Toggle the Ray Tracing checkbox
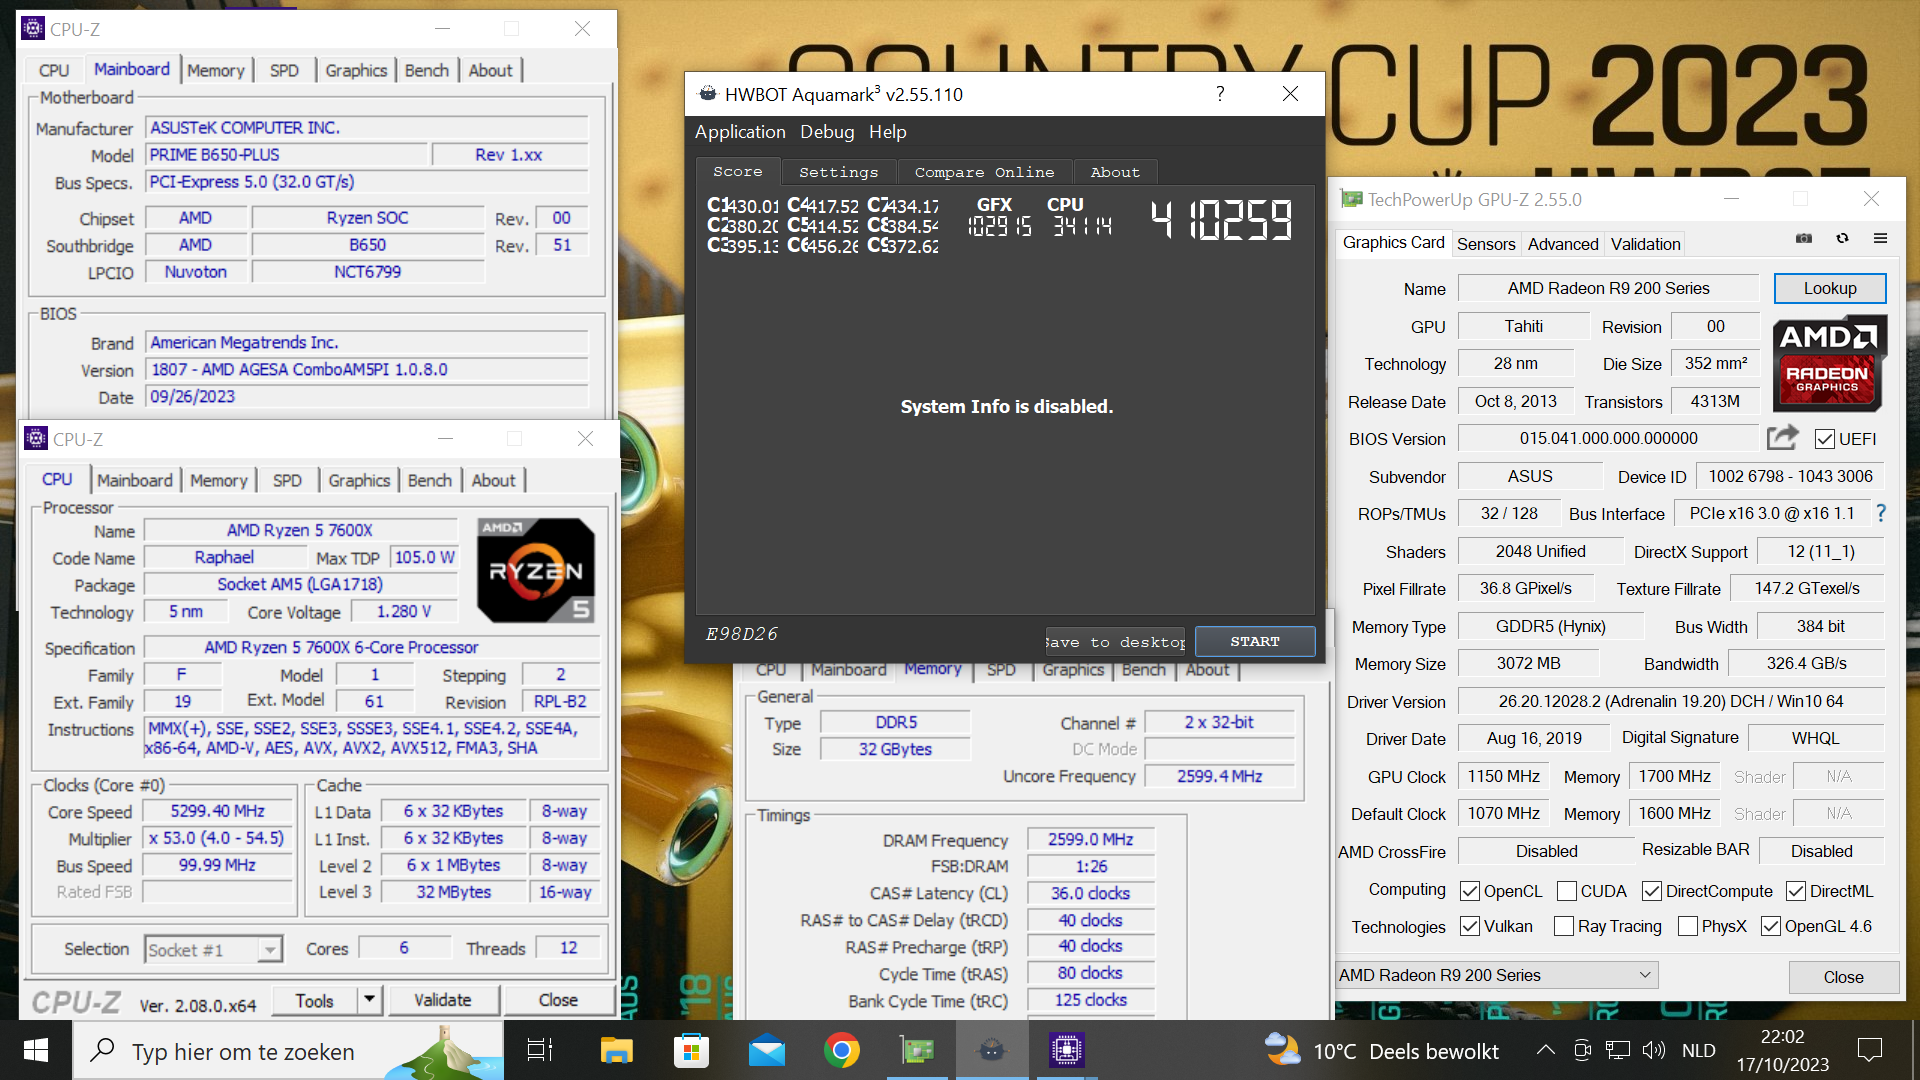Screen dimensions: 1920x1080 (1564, 926)
